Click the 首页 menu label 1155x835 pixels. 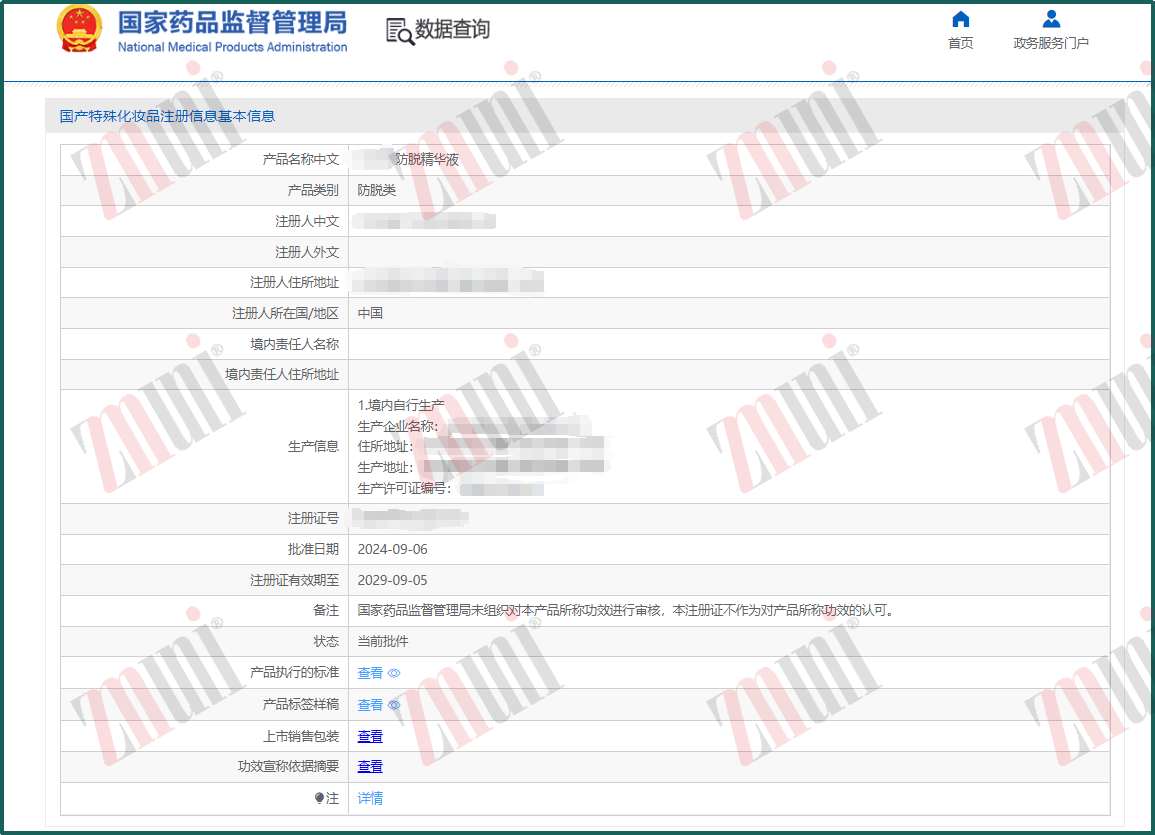point(961,43)
